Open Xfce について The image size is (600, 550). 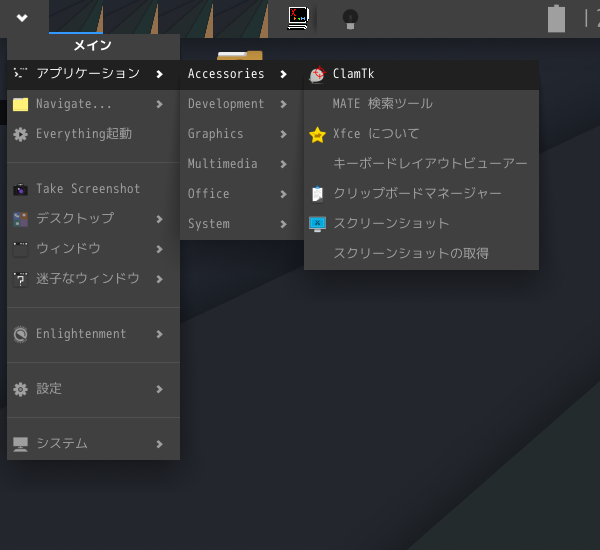(421, 134)
